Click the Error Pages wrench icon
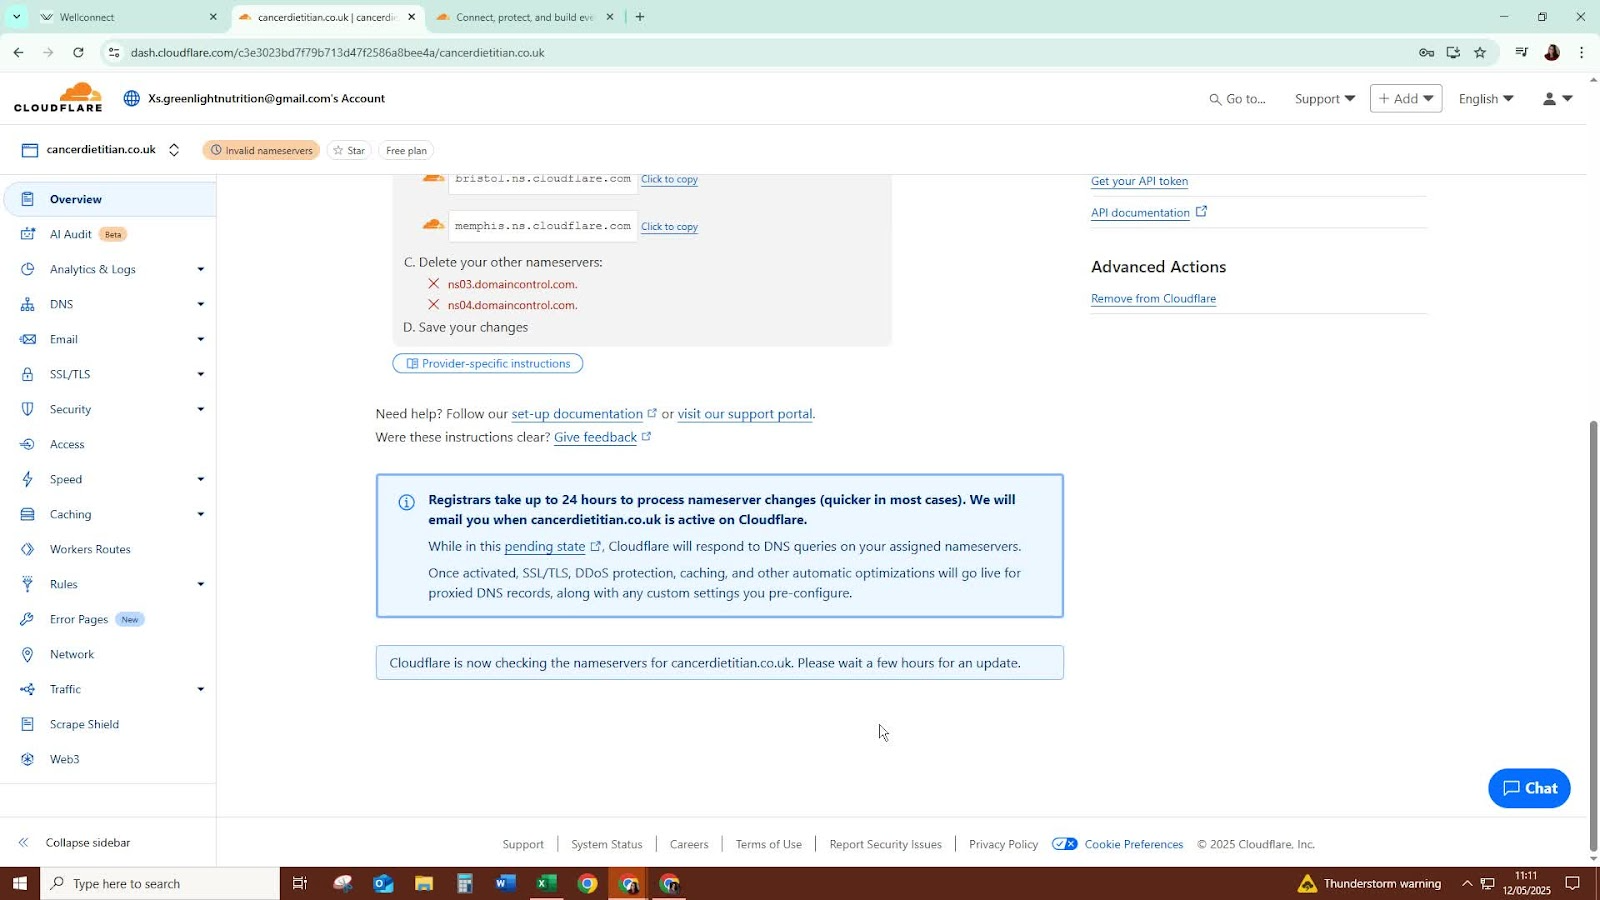 28,619
